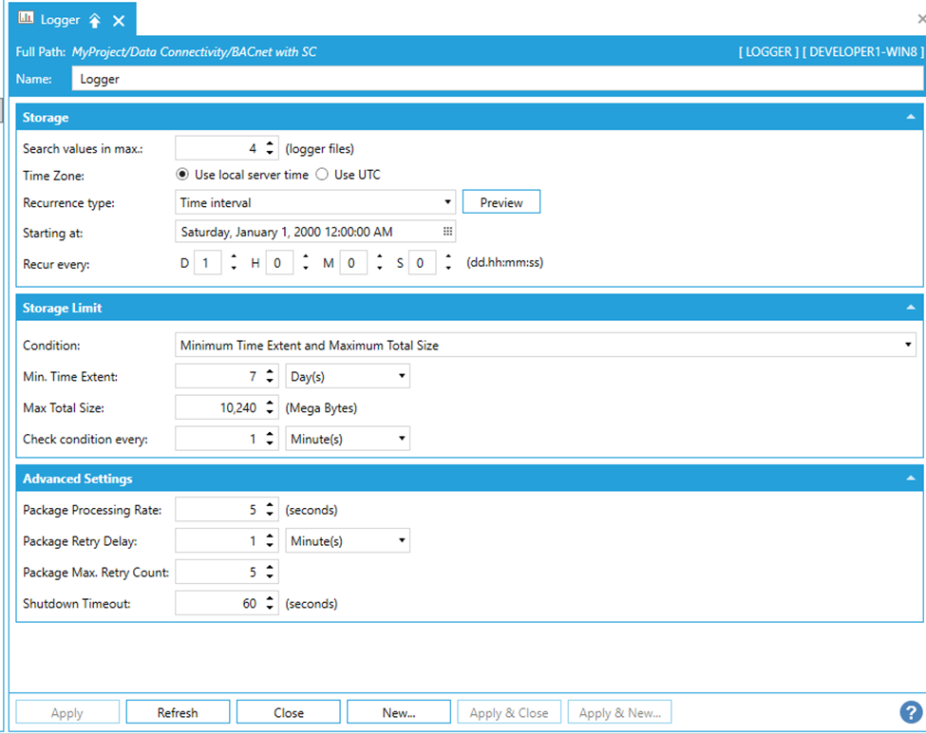Decrease the Max Total Size value

pyautogui.click(x=270, y=412)
